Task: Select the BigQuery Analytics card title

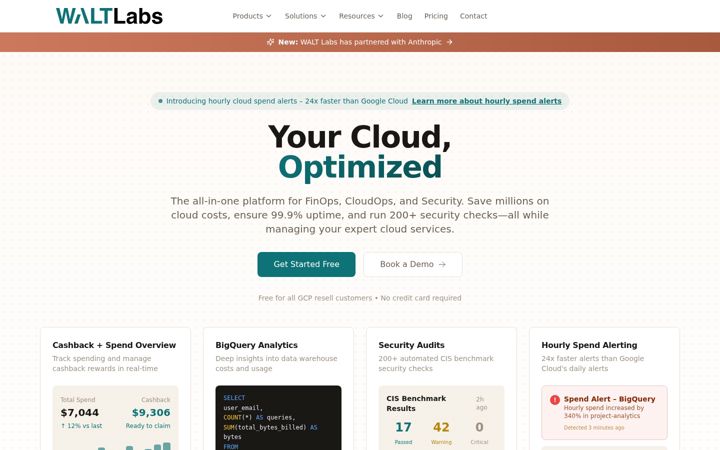Action: [x=256, y=345]
